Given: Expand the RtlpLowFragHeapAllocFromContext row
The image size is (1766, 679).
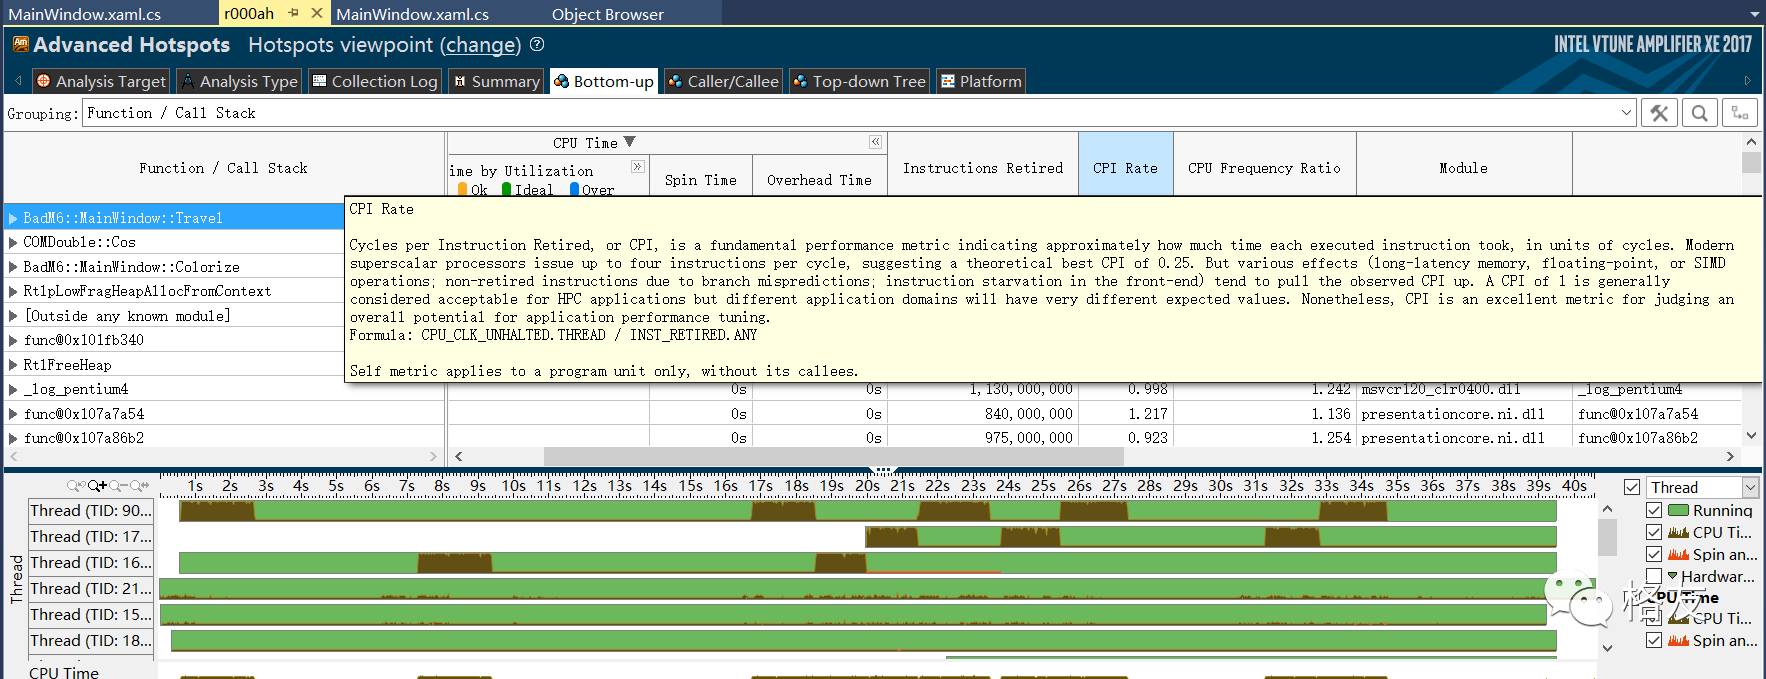Looking at the screenshot, I should [13, 291].
